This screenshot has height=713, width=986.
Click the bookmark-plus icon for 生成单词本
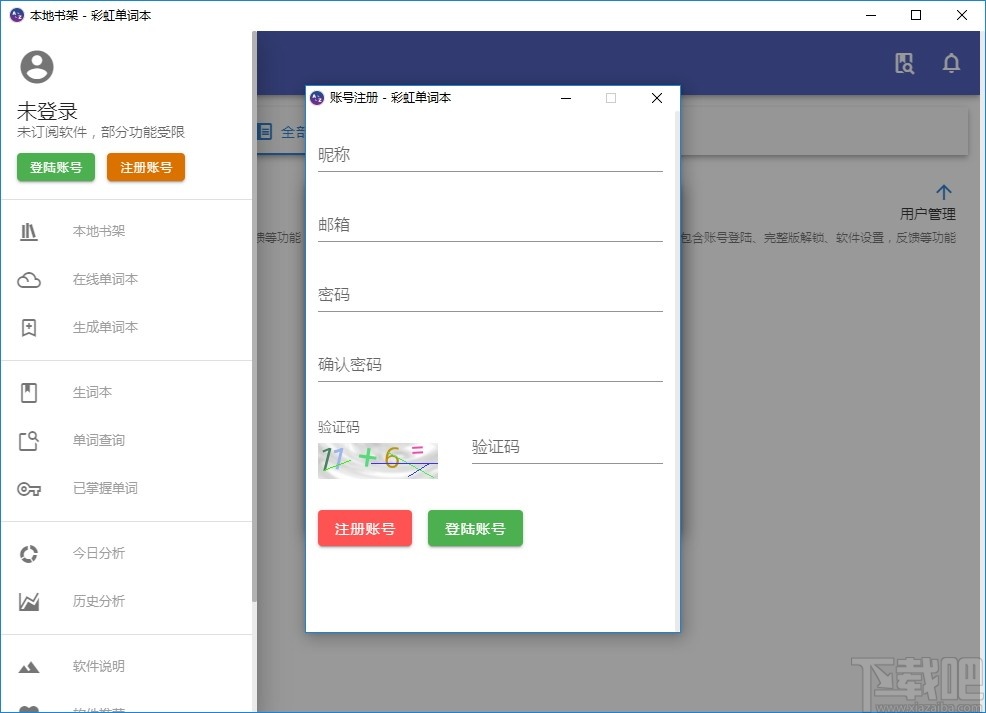29,328
